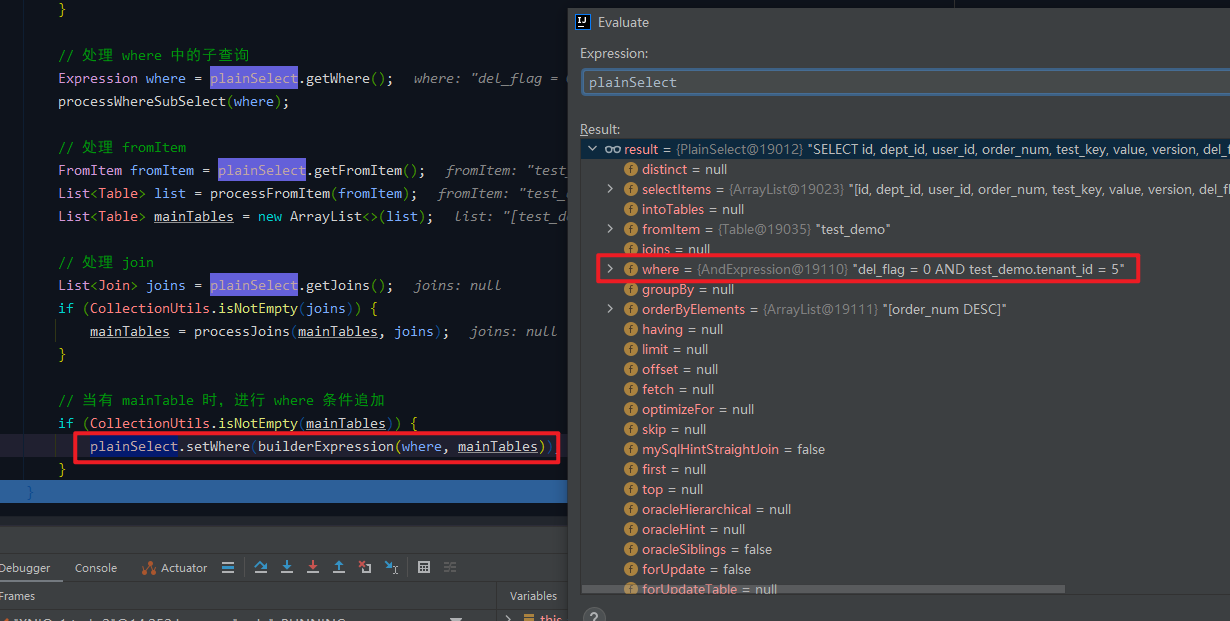The height and width of the screenshot is (621, 1230).
Task: Open the Evaluate Expression calculator icon
Action: [x=424, y=567]
